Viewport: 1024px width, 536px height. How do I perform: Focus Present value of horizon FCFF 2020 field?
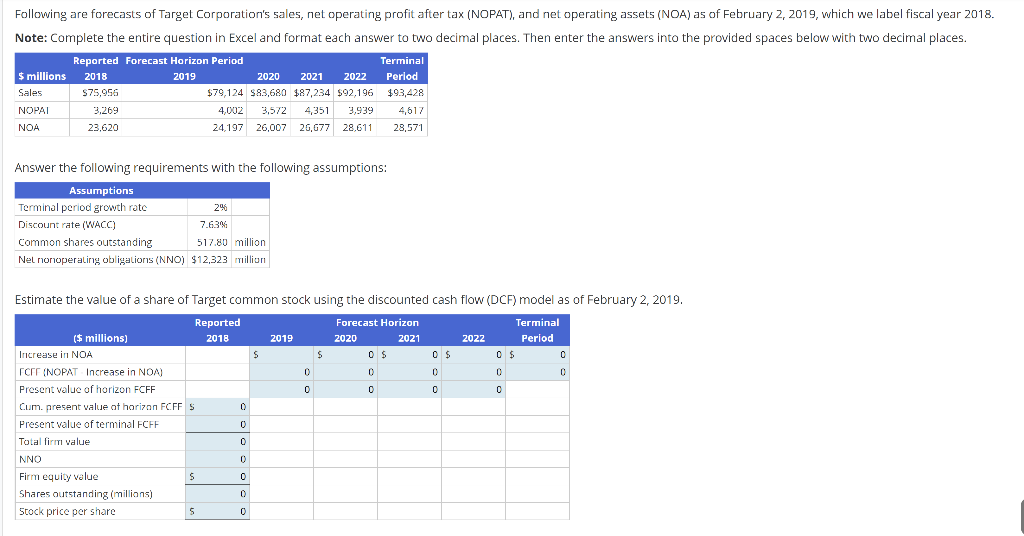(x=345, y=390)
